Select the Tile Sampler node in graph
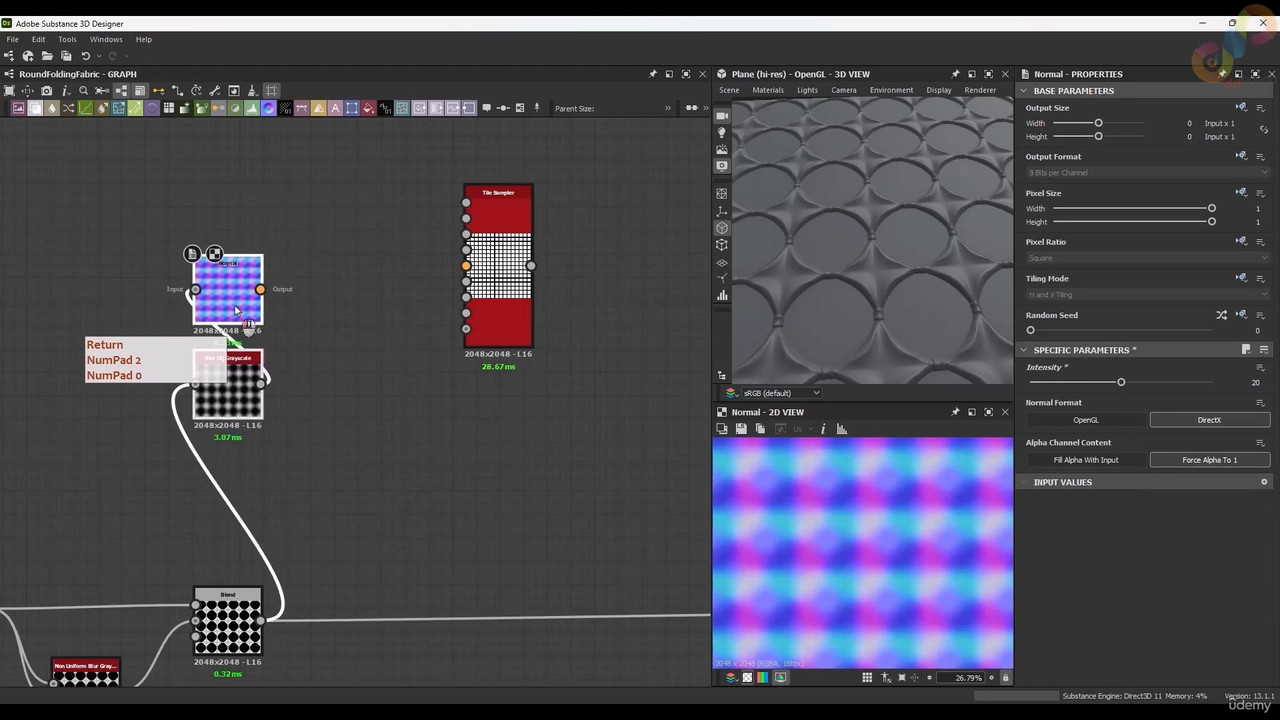Image resolution: width=1280 pixels, height=720 pixels. click(498, 266)
